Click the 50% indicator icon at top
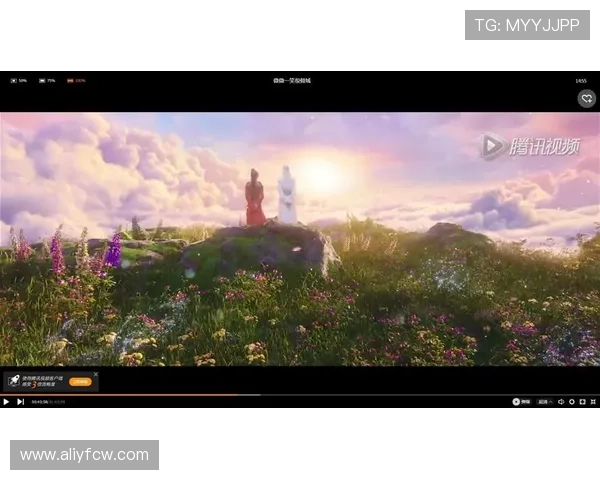600x480 pixels. [19, 80]
